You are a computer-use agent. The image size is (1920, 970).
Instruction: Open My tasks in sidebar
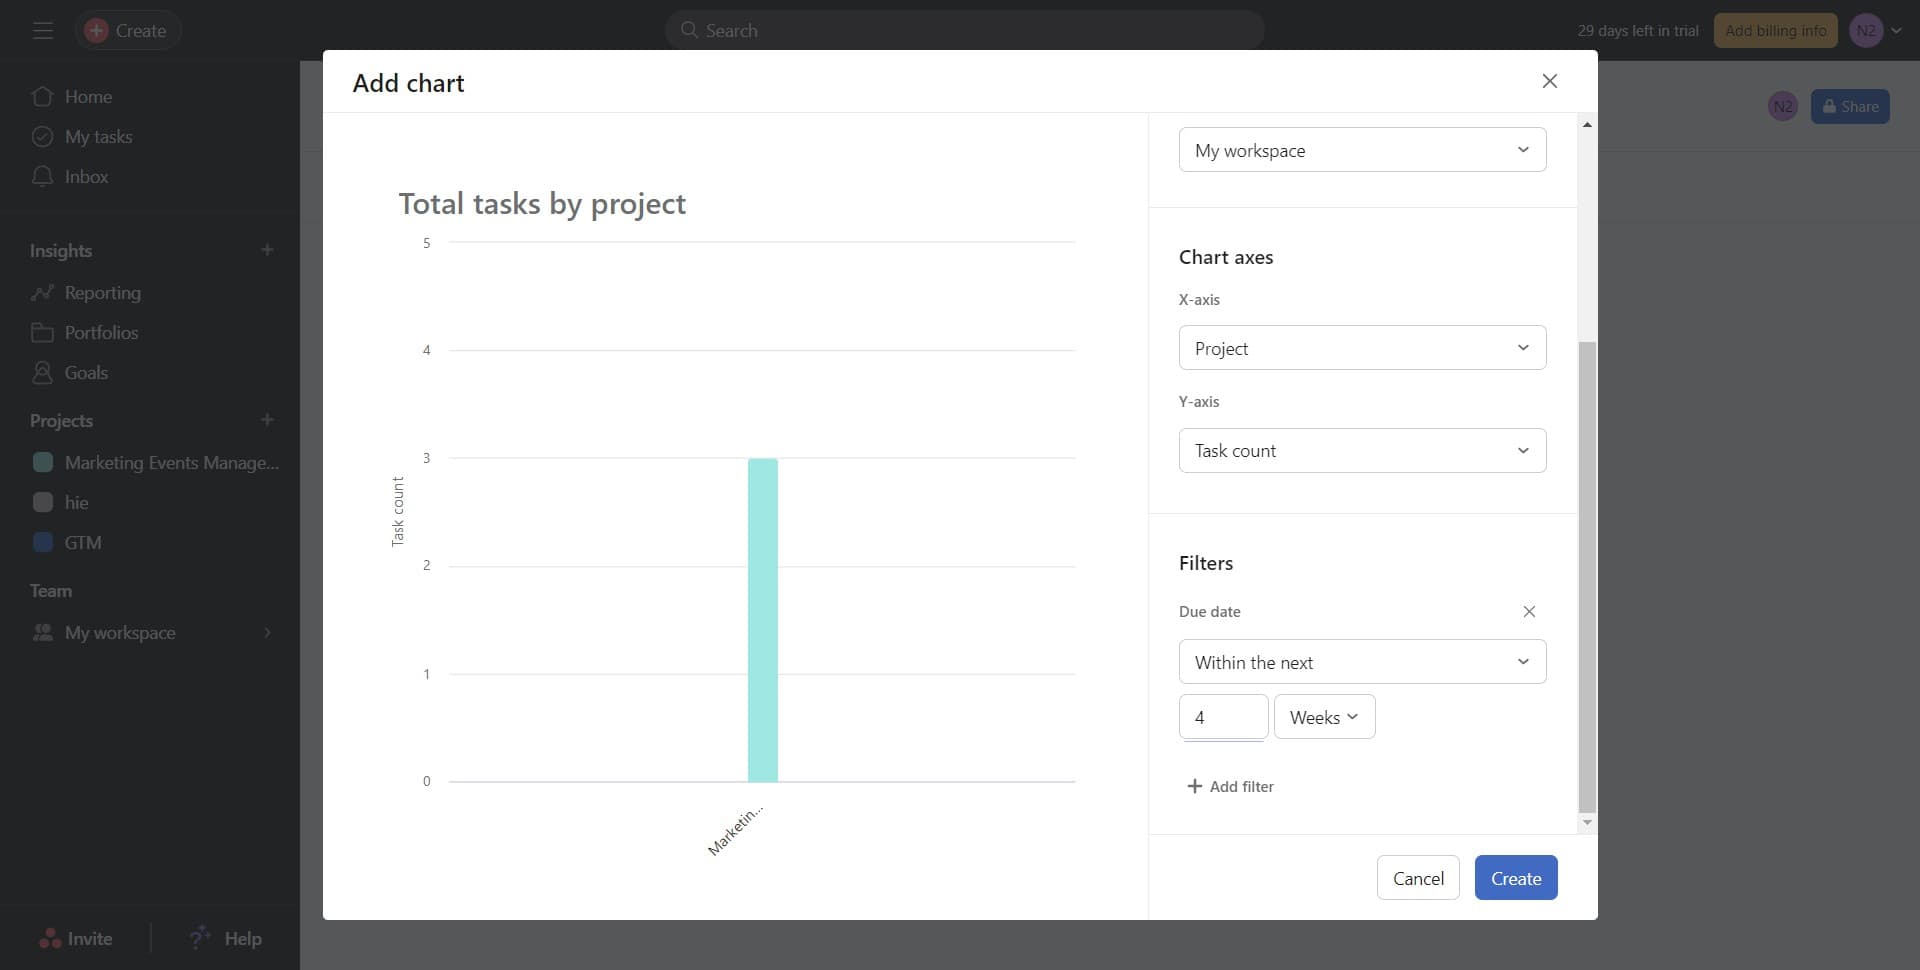coord(98,137)
